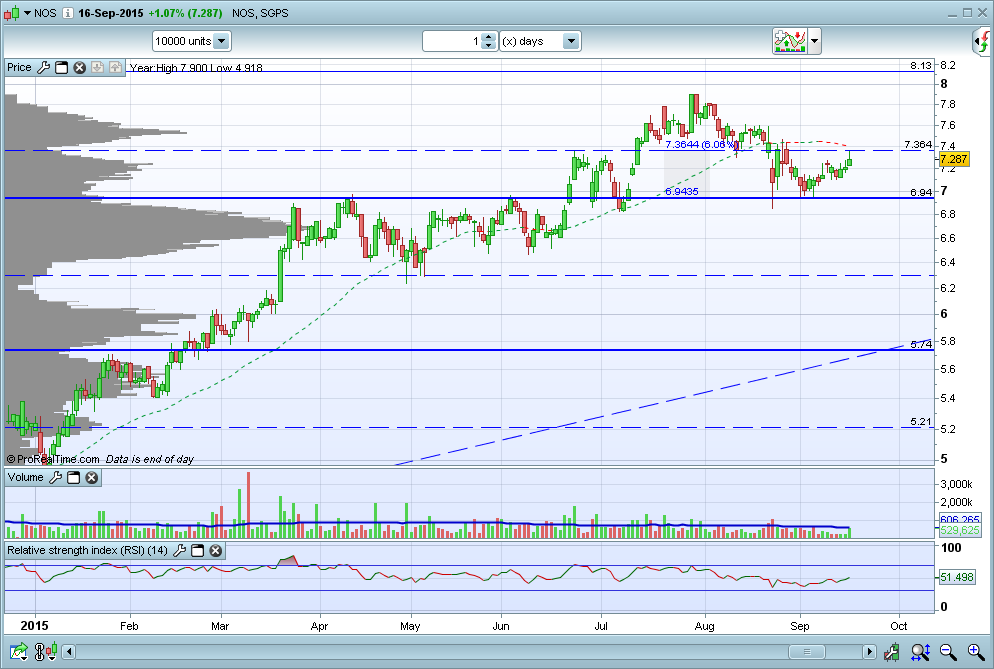
Task: Click the horizontal scrollbar thumb
Action: (806, 652)
